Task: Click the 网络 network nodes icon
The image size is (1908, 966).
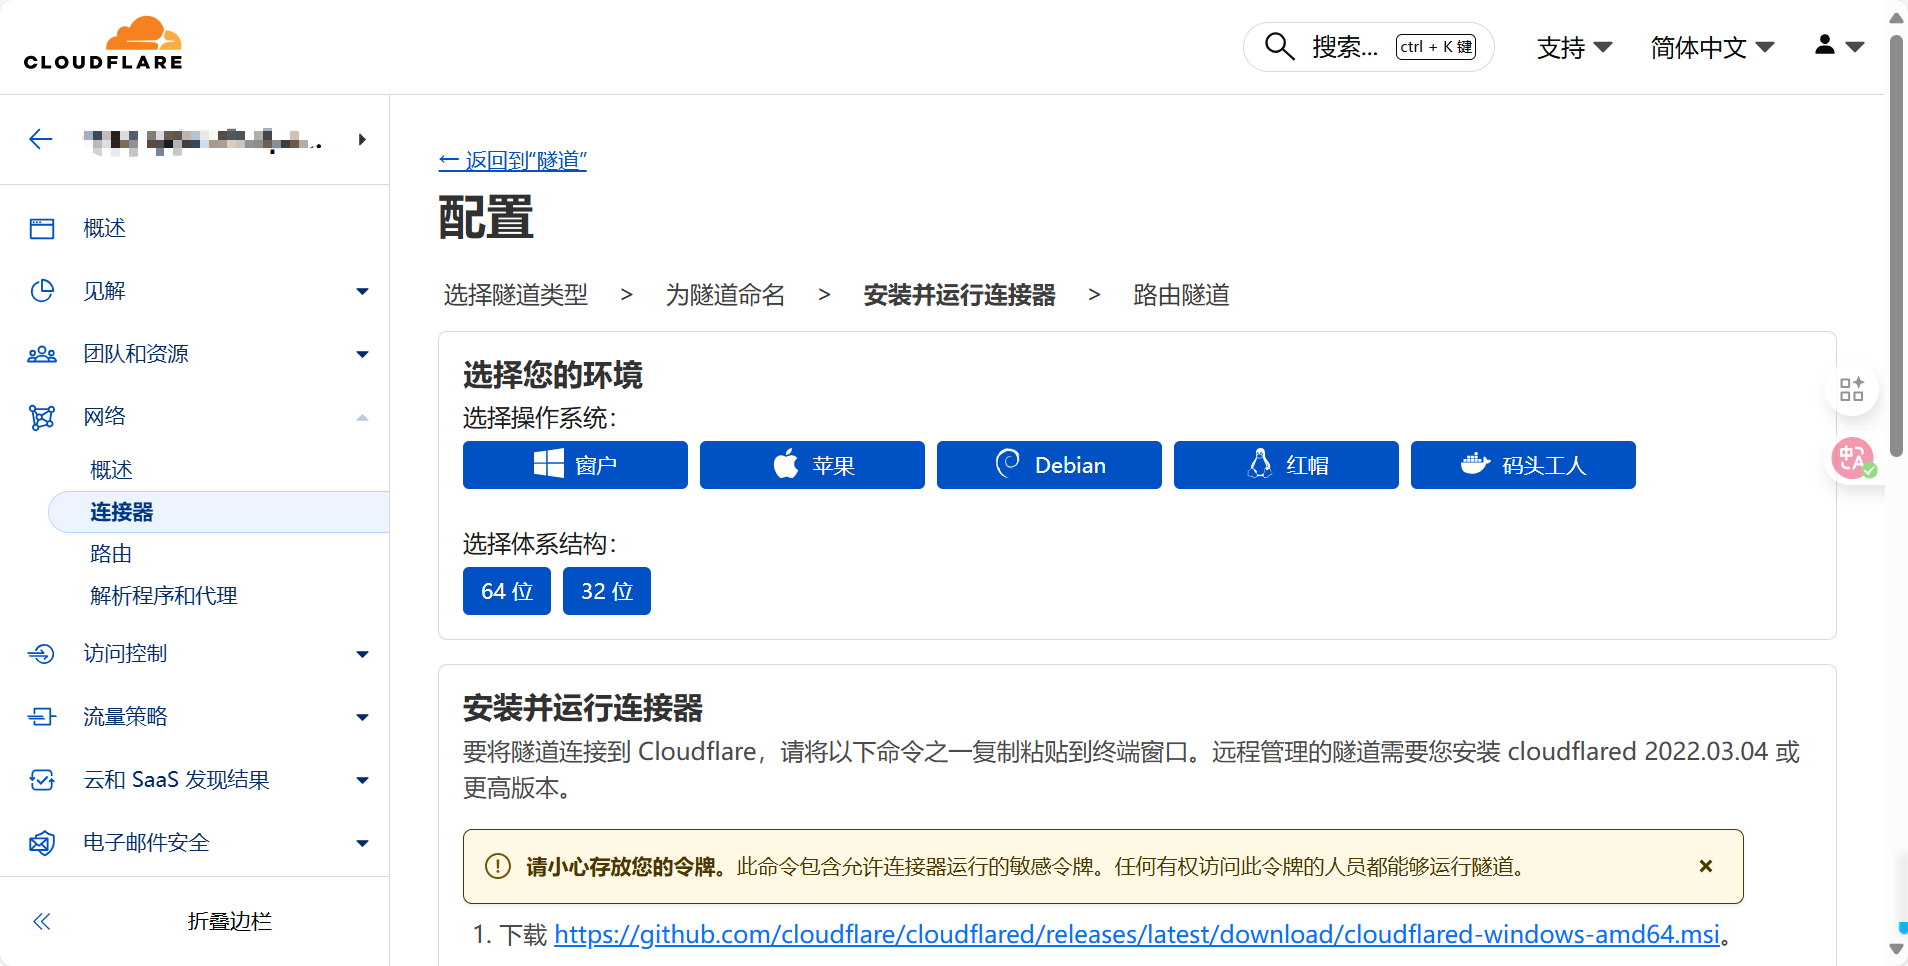Action: click(x=42, y=417)
